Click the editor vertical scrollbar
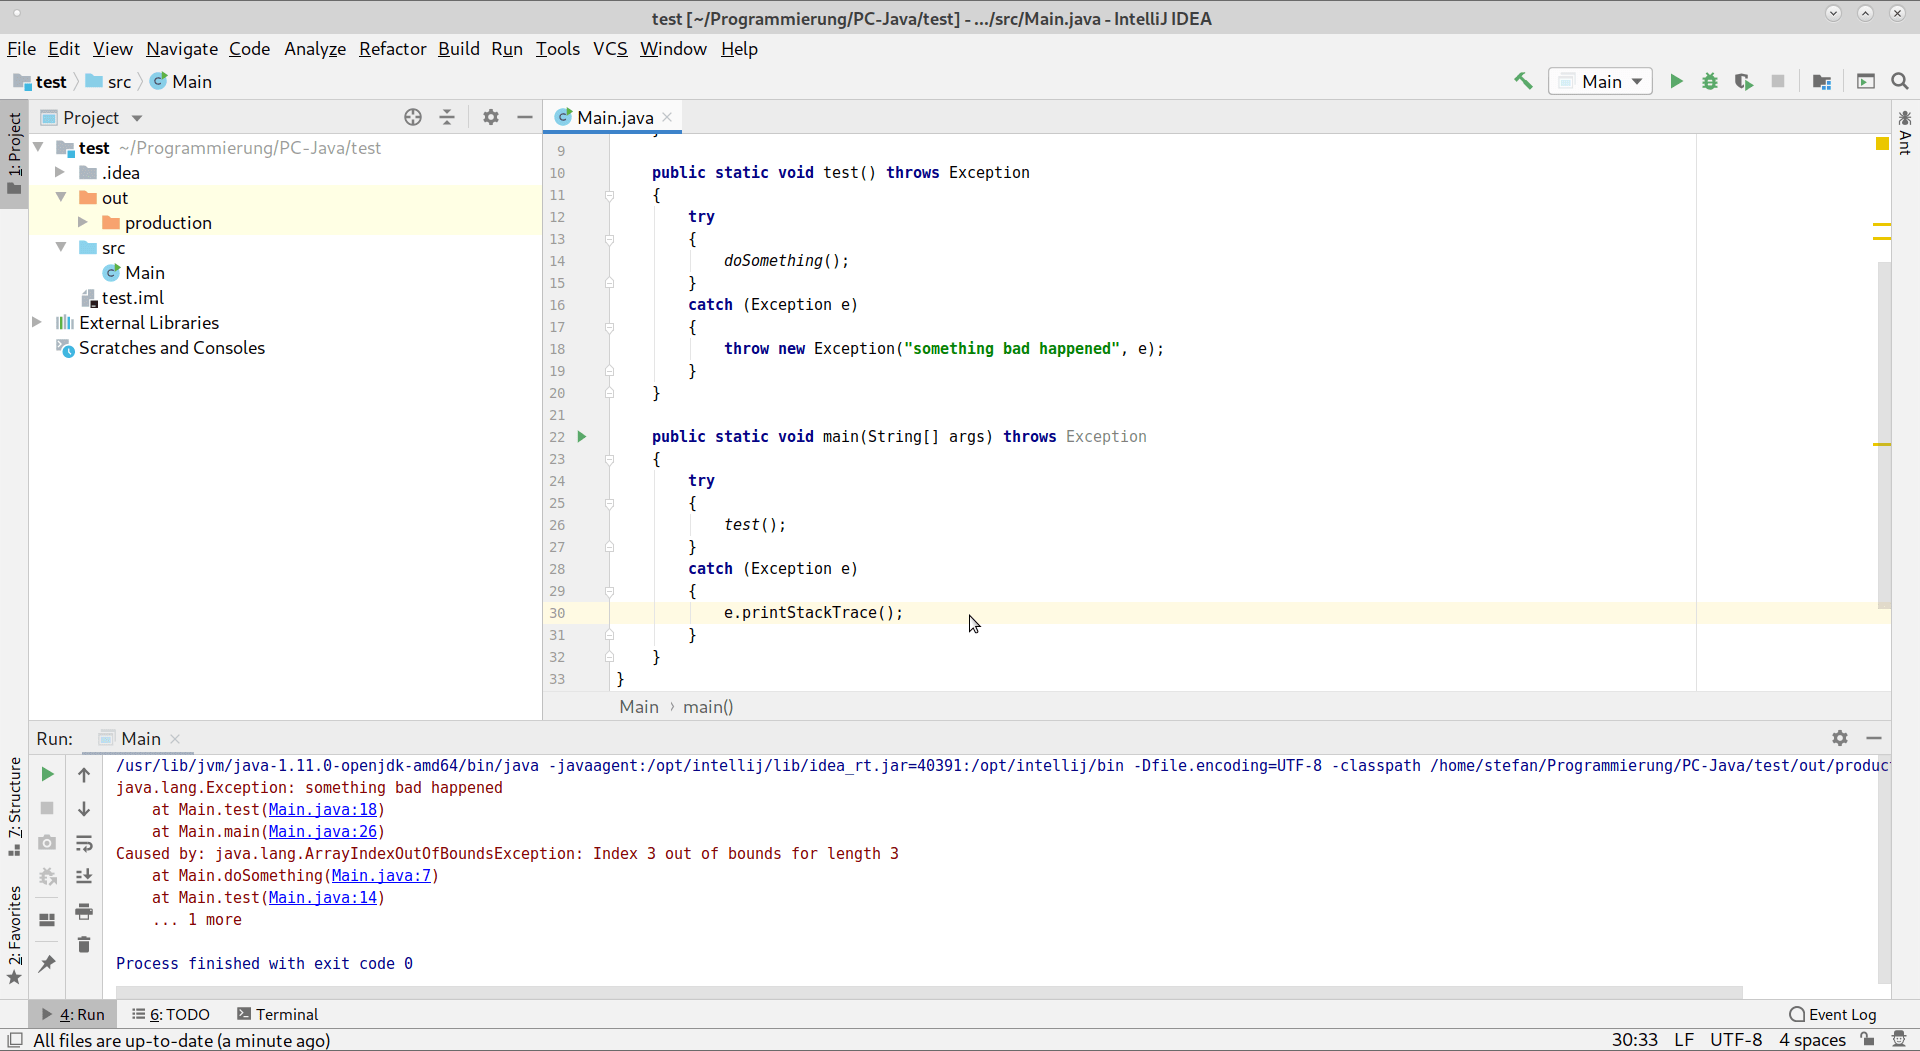Viewport: 1920px width, 1051px height. point(1884,435)
